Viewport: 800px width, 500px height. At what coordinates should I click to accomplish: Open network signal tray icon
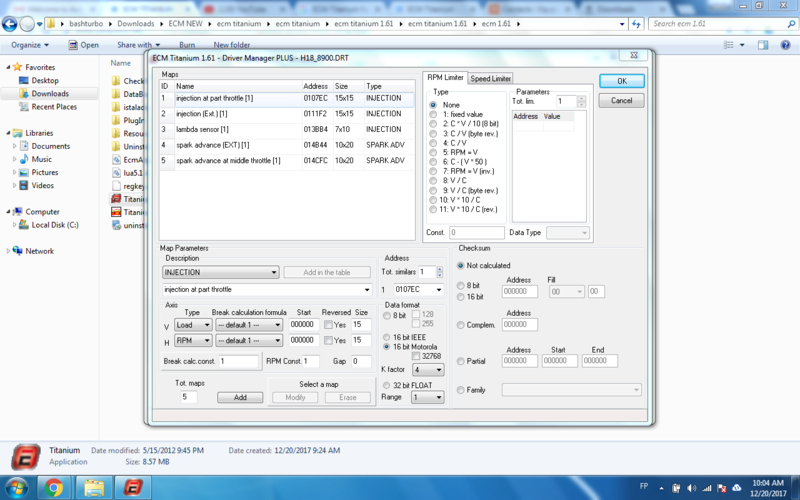coord(707,488)
